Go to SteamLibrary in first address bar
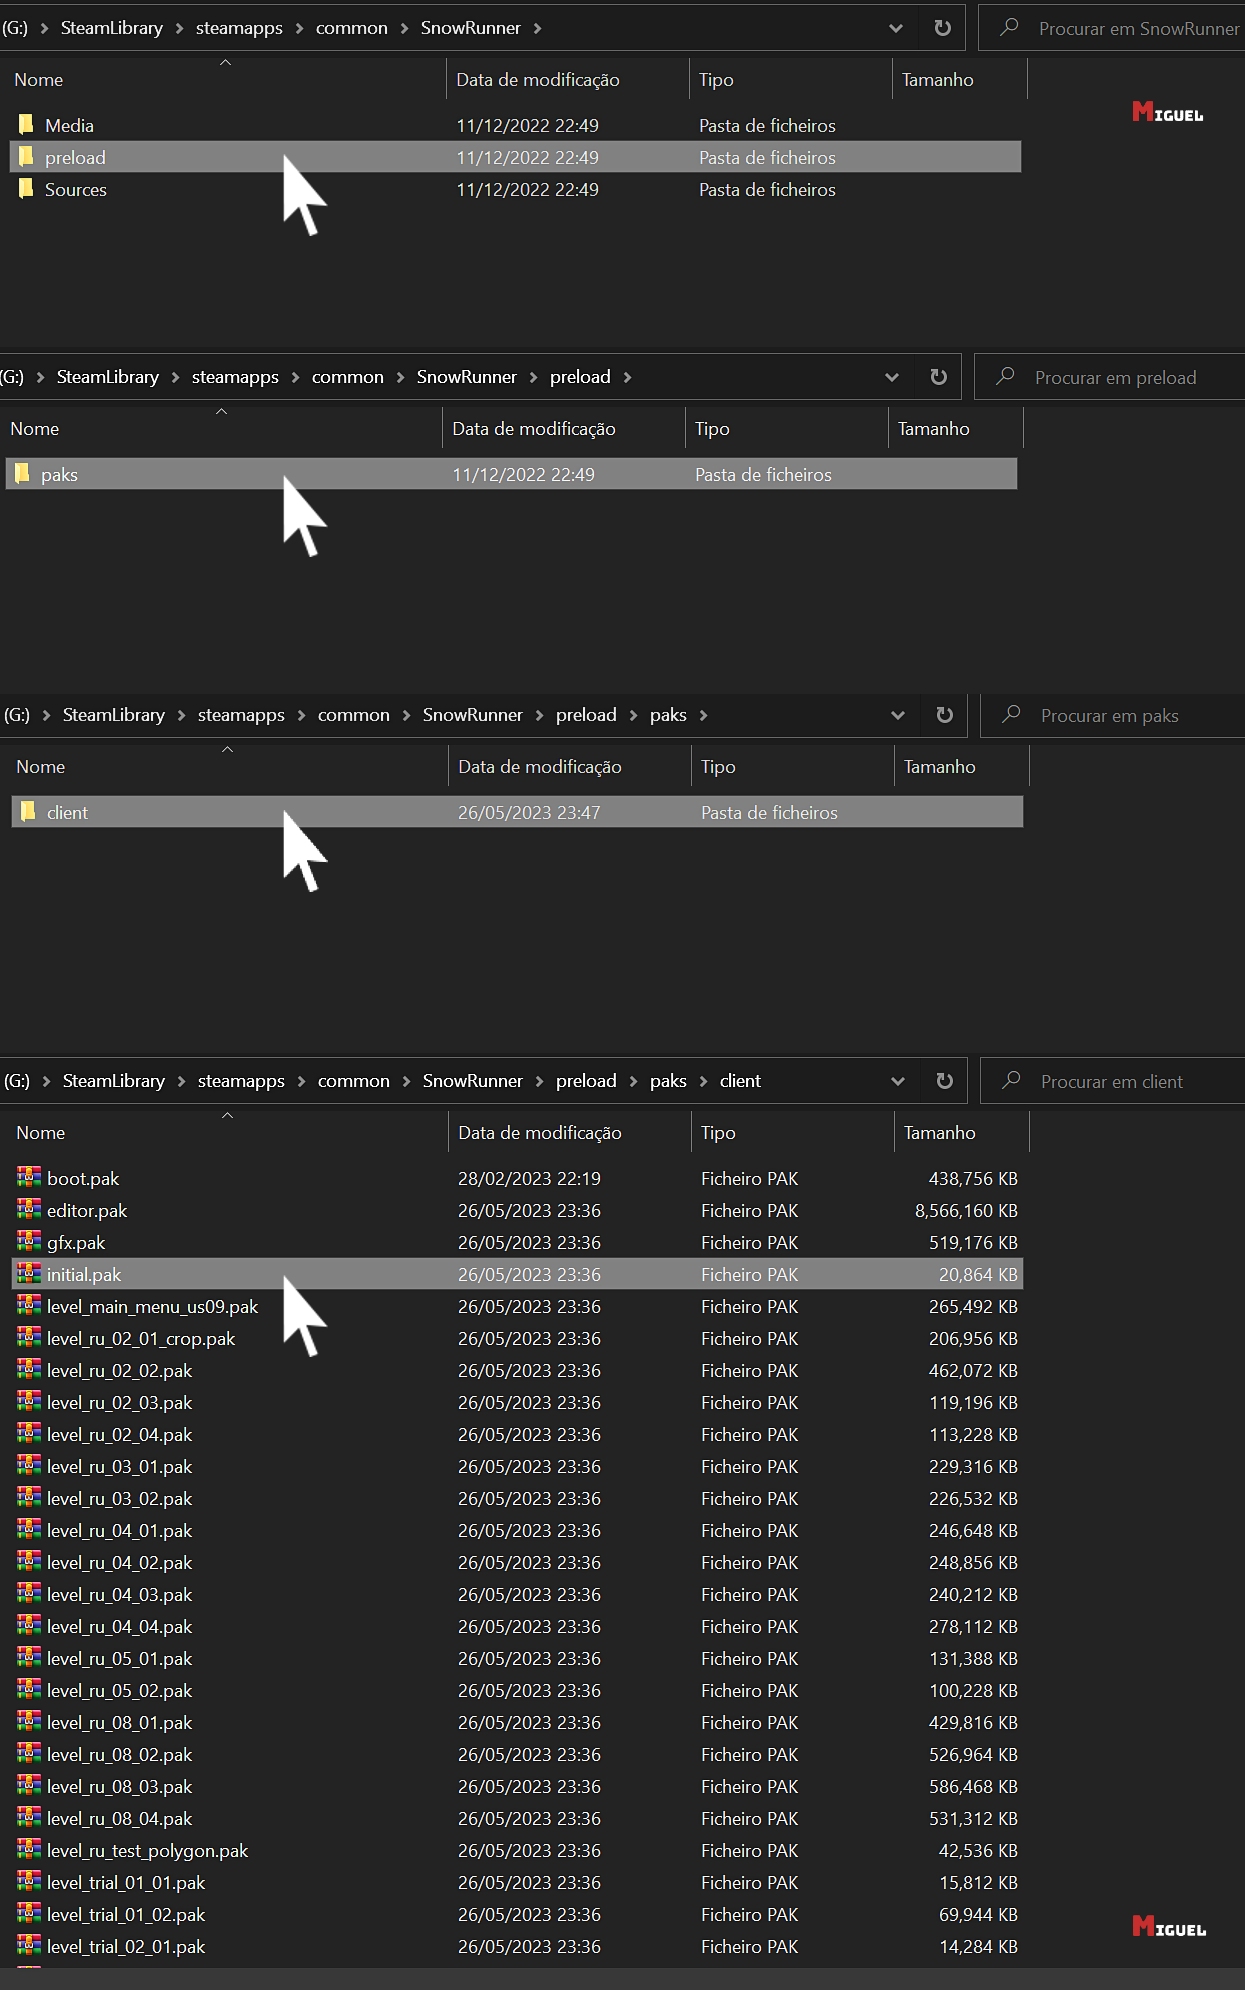The width and height of the screenshot is (1245, 1990). 112,28
